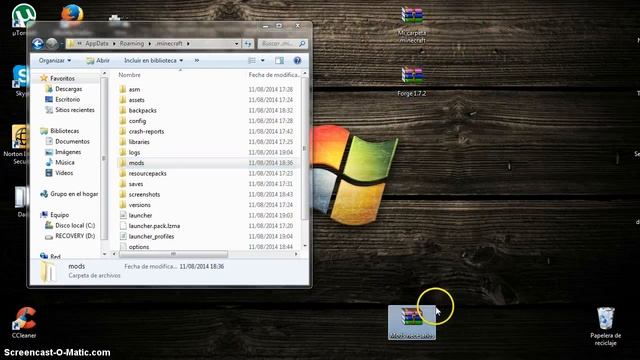Select the crash-reports folder icon
The height and width of the screenshot is (360, 640).
click(x=123, y=131)
